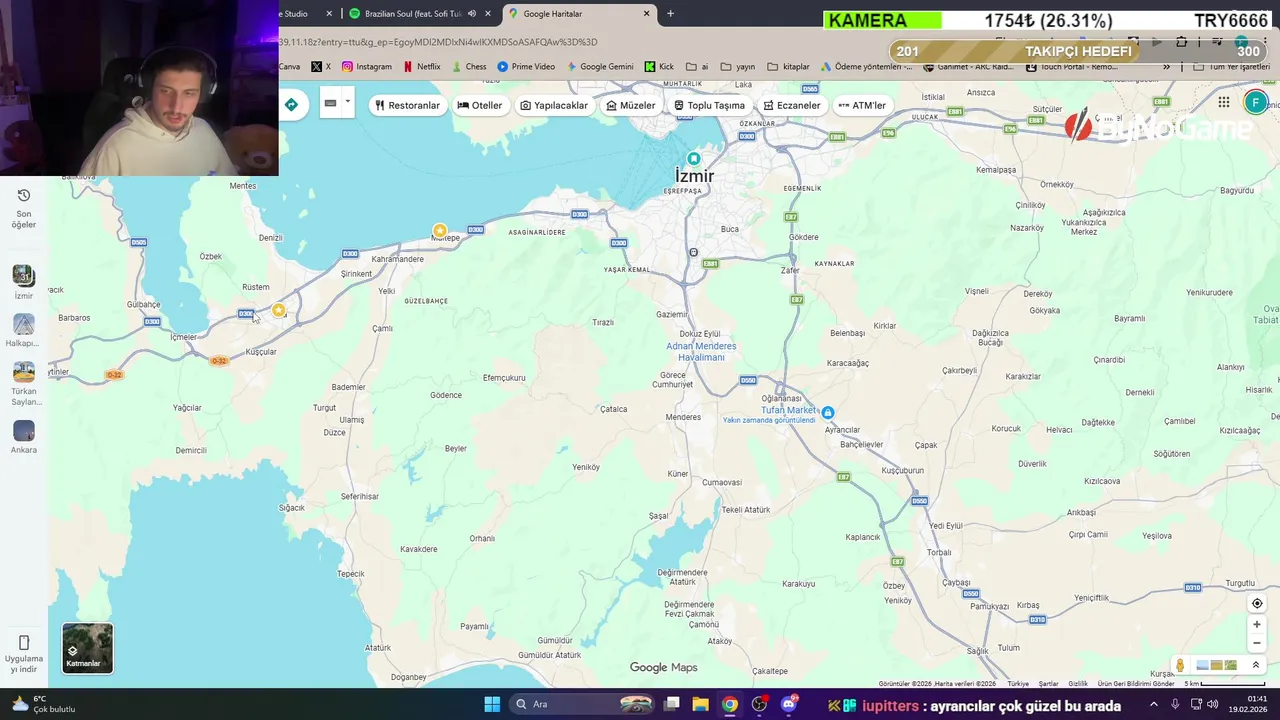The image size is (1280, 720).
Task: Click the taskbar Ara search box
Action: pyautogui.click(x=583, y=704)
